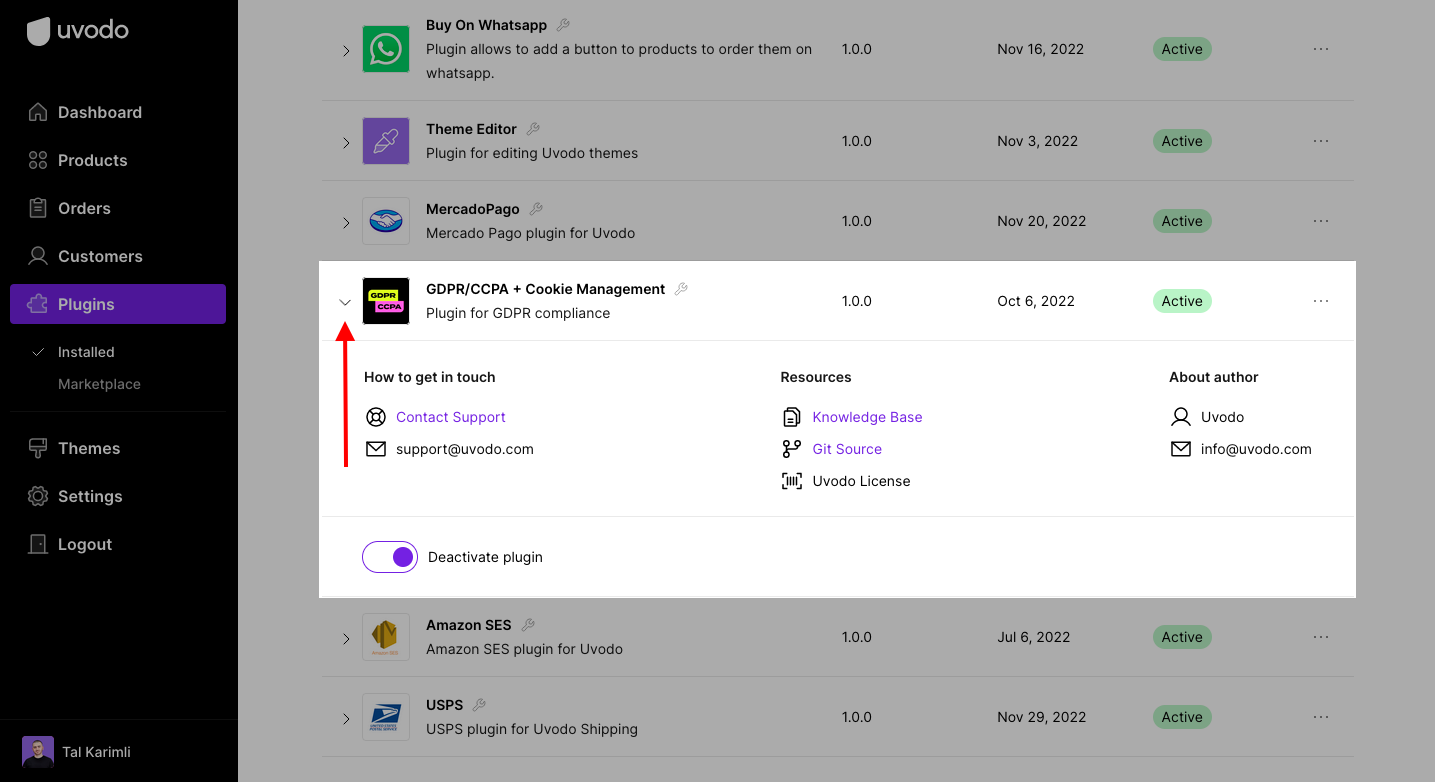This screenshot has width=1435, height=782.
Task: Click wrench icon next to Theme Editor
Action: pyautogui.click(x=533, y=129)
